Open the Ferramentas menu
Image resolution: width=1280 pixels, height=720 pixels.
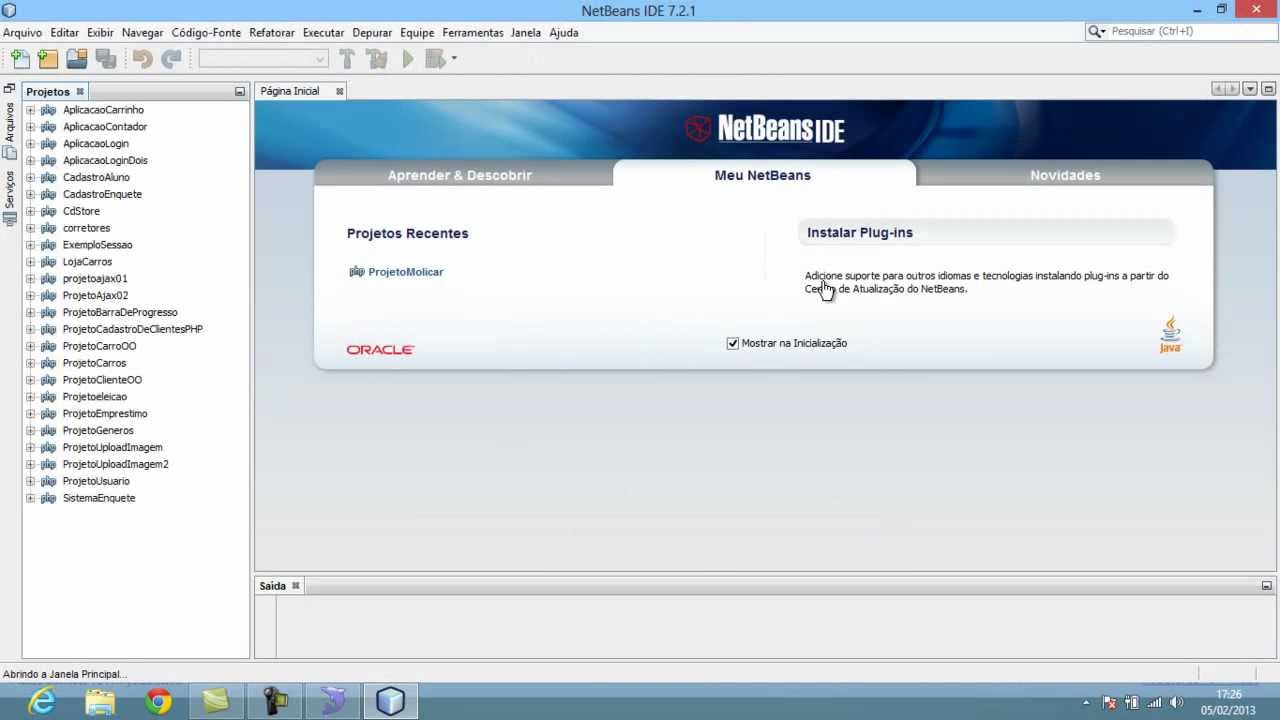(473, 32)
